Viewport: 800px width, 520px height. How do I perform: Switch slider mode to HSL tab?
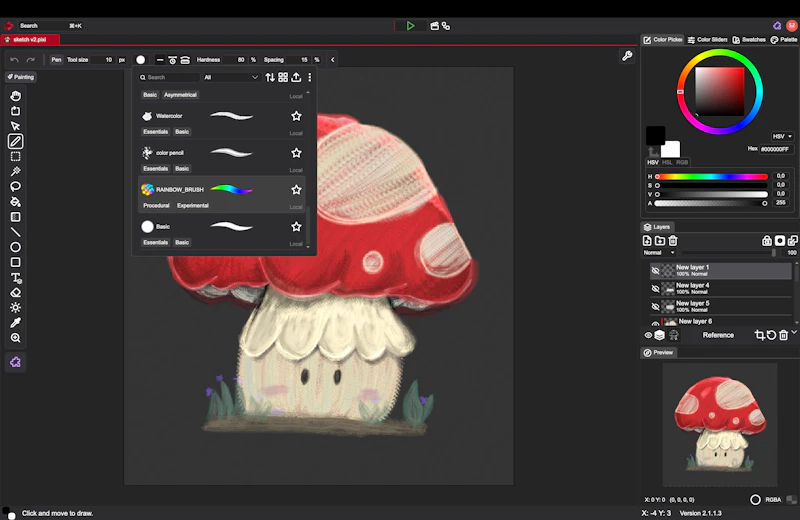(667, 162)
